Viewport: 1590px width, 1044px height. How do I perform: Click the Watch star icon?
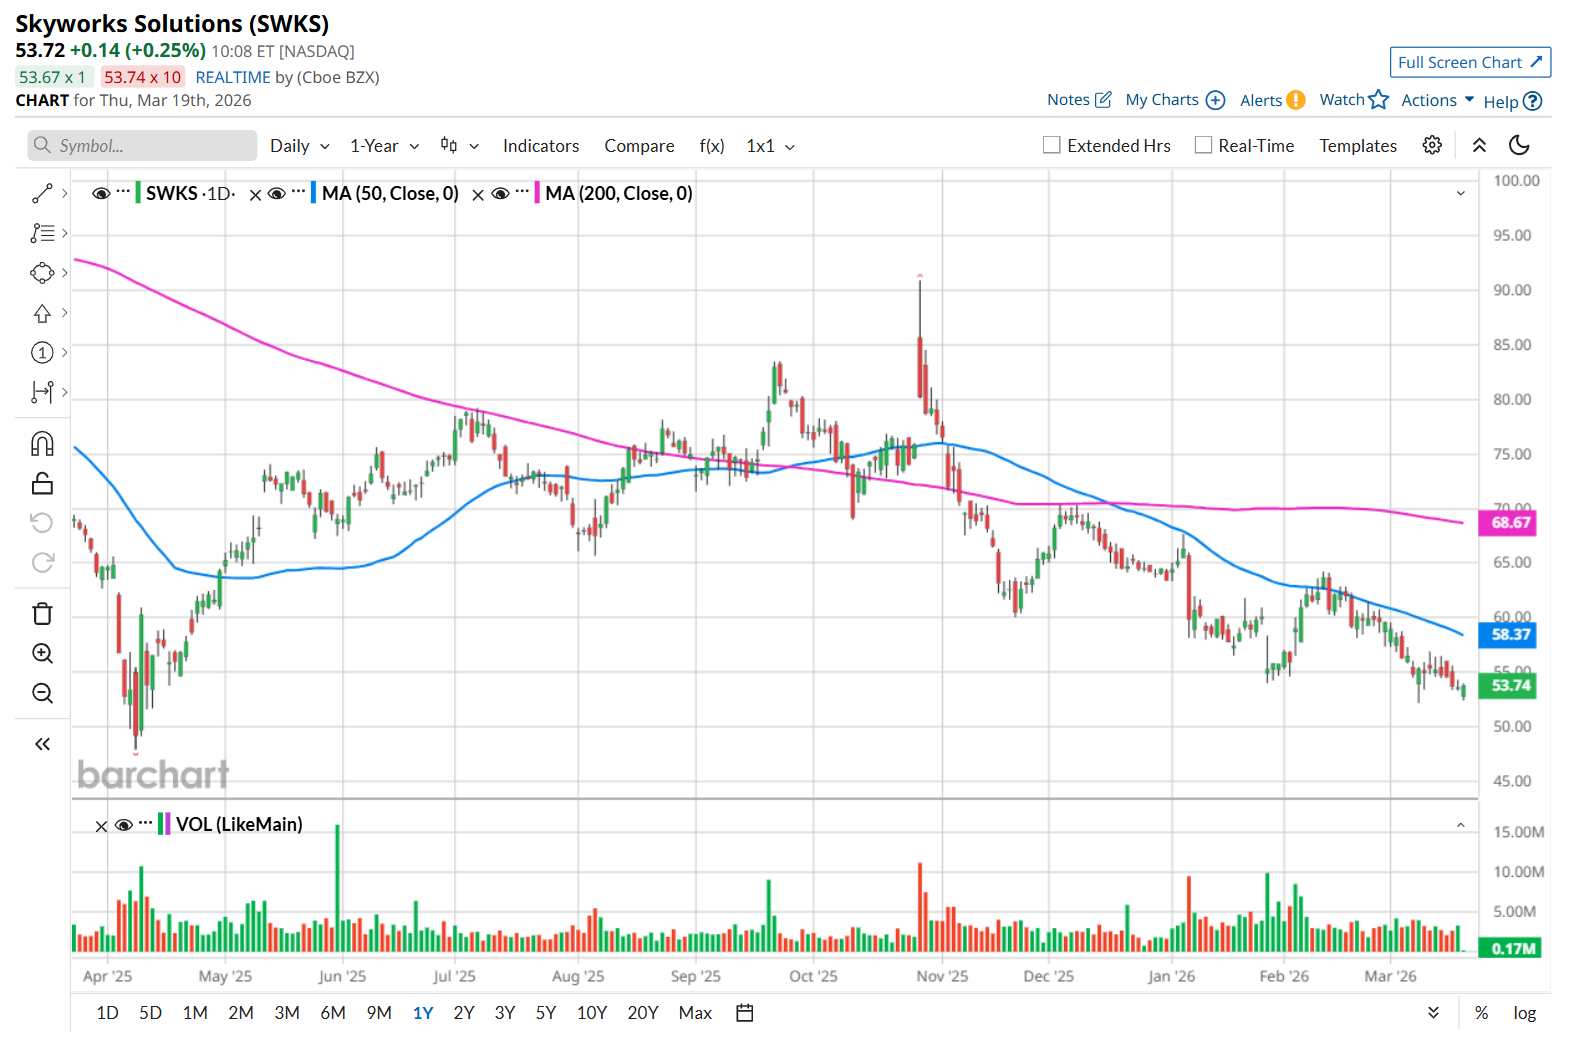pyautogui.click(x=1379, y=99)
